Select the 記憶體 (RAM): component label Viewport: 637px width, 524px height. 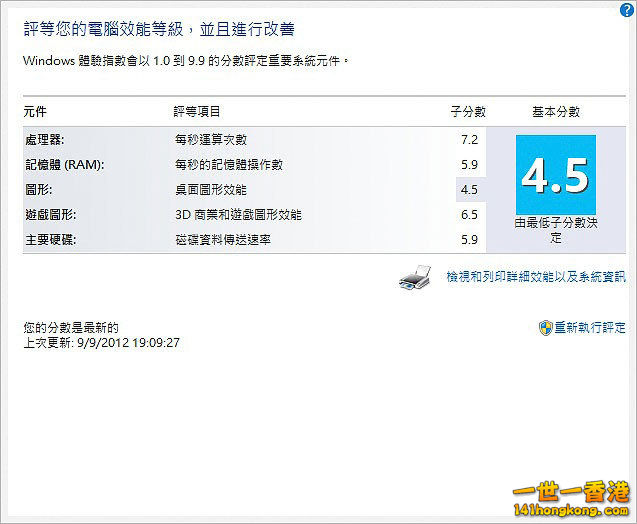[x=65, y=165]
